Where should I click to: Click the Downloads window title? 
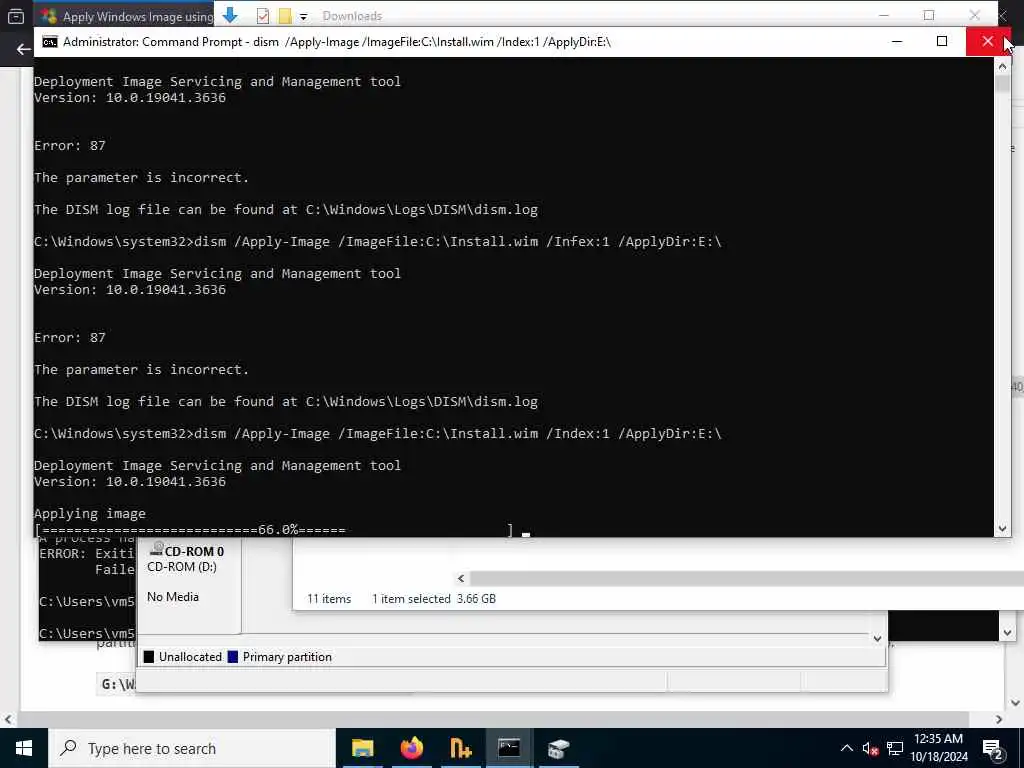click(352, 16)
